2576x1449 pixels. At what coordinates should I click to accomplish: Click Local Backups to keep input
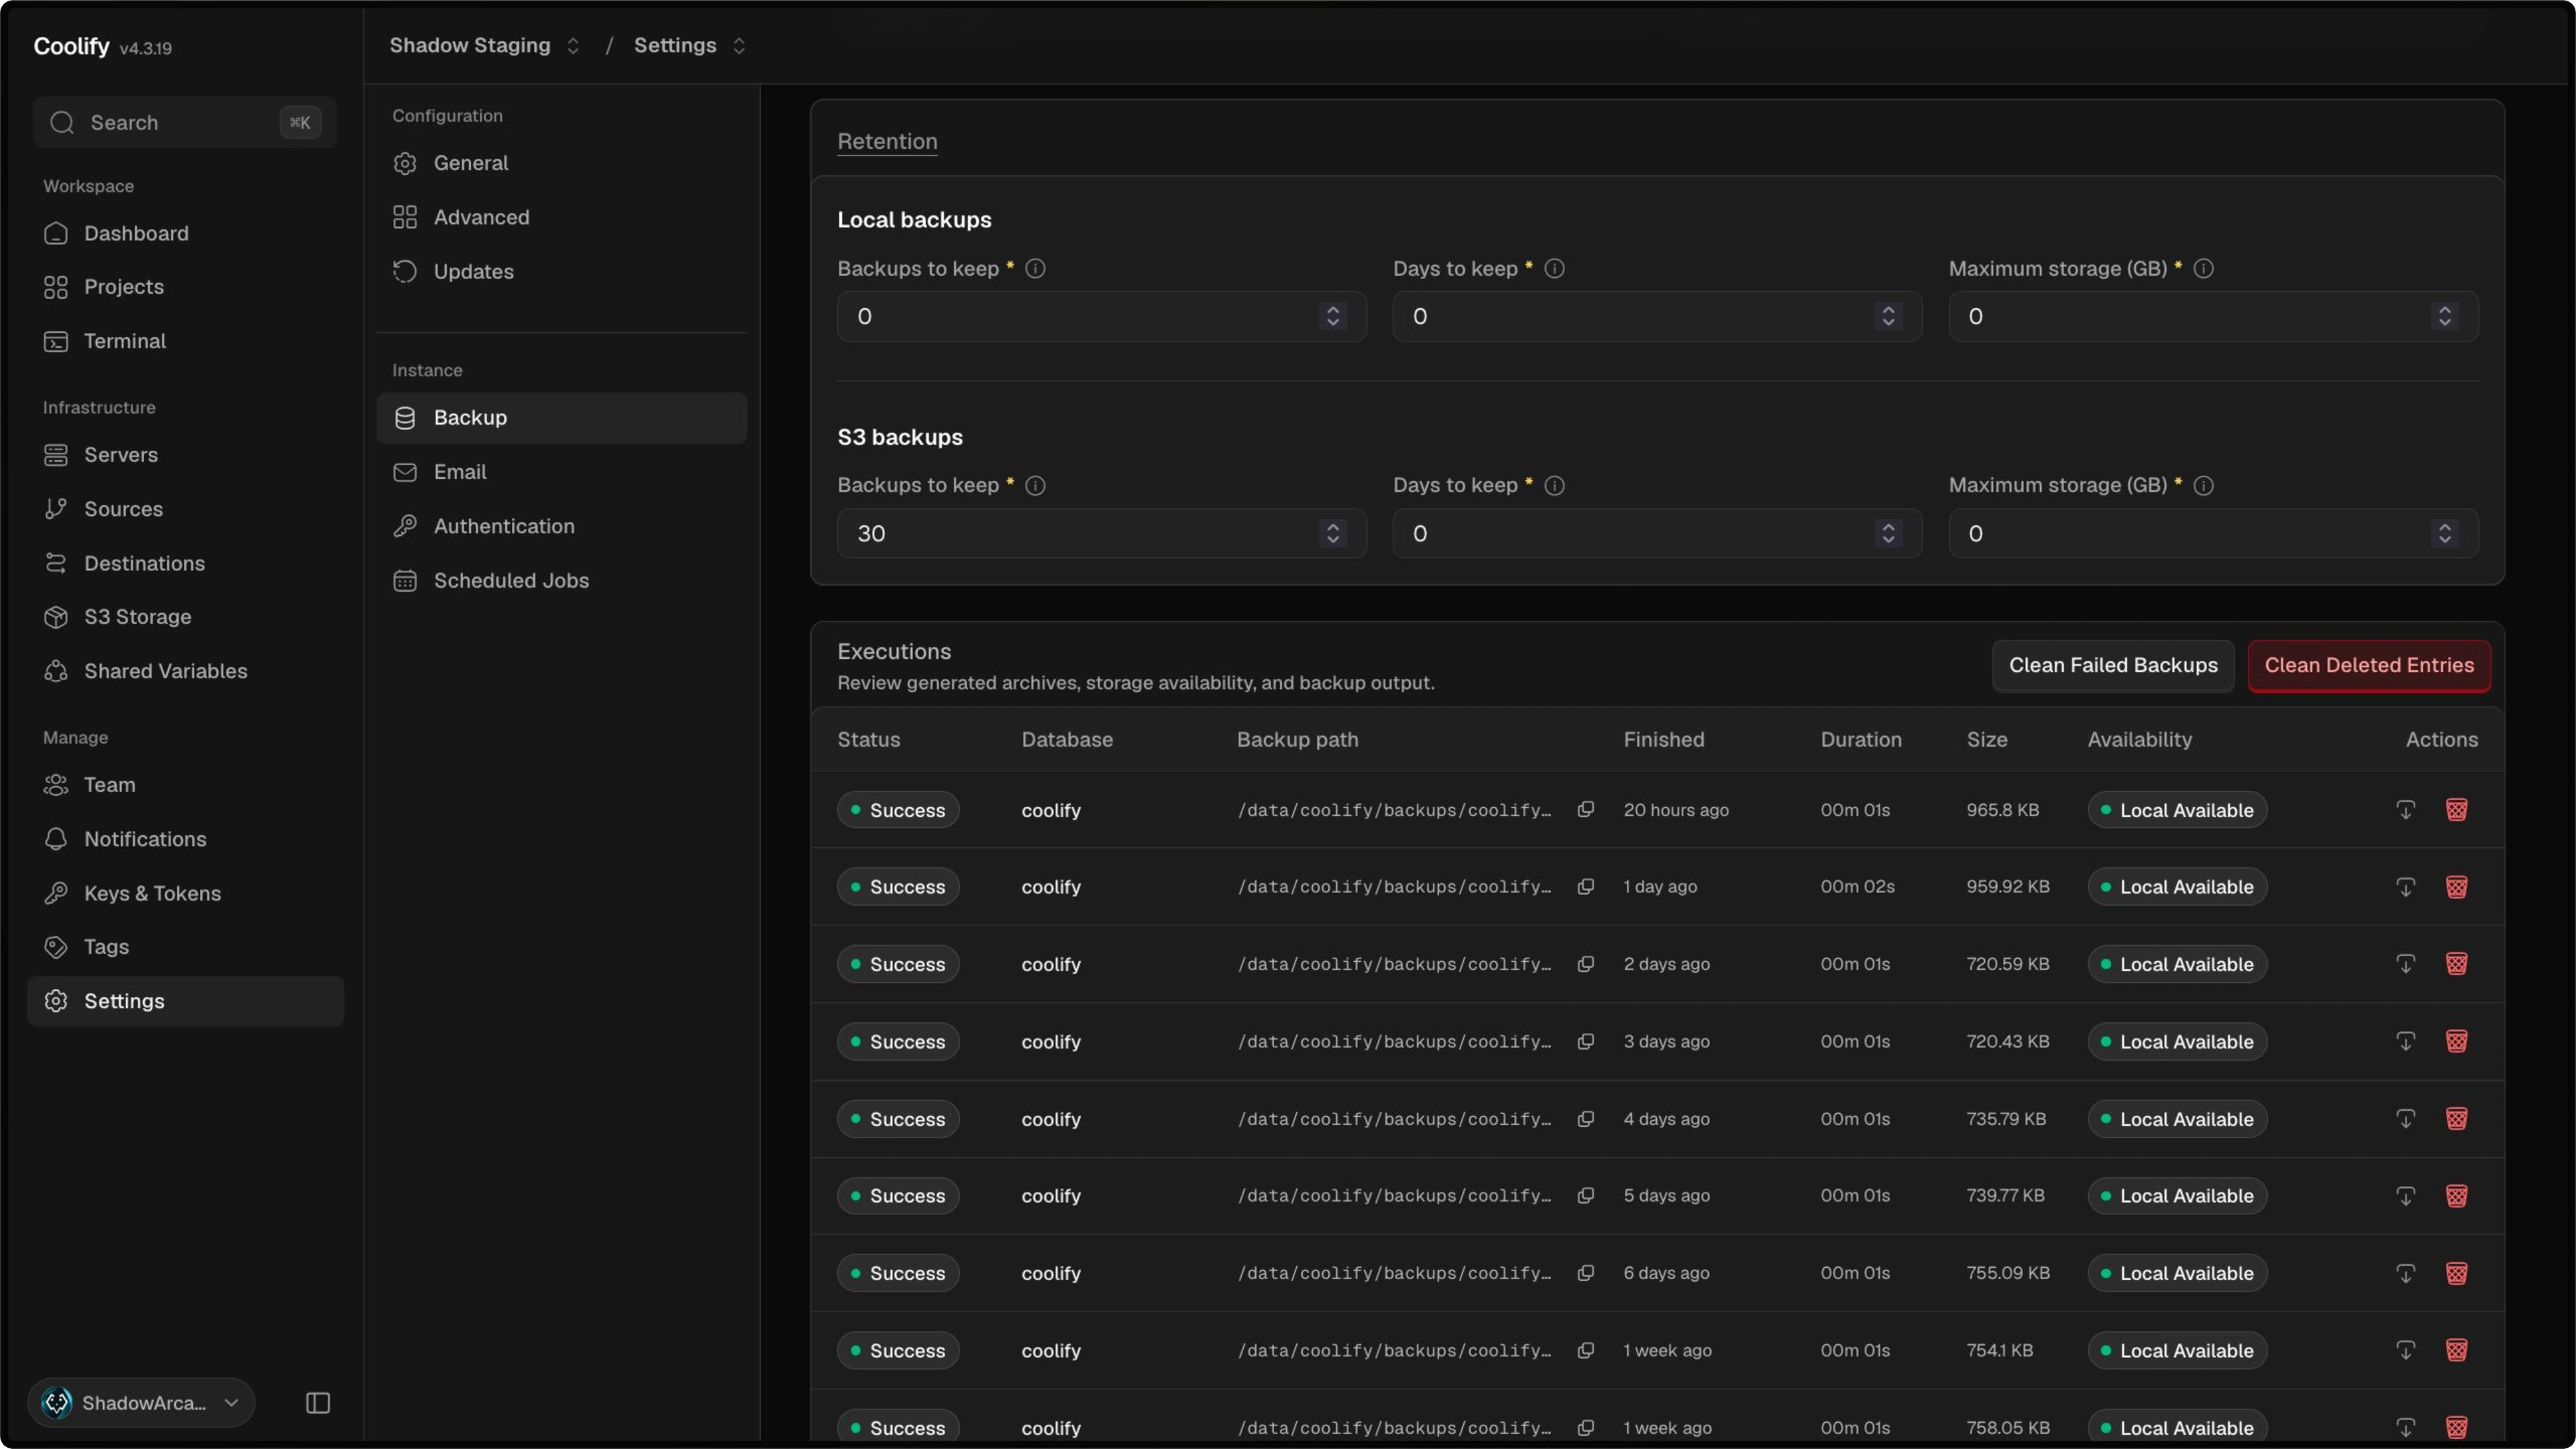pyautogui.click(x=1101, y=316)
